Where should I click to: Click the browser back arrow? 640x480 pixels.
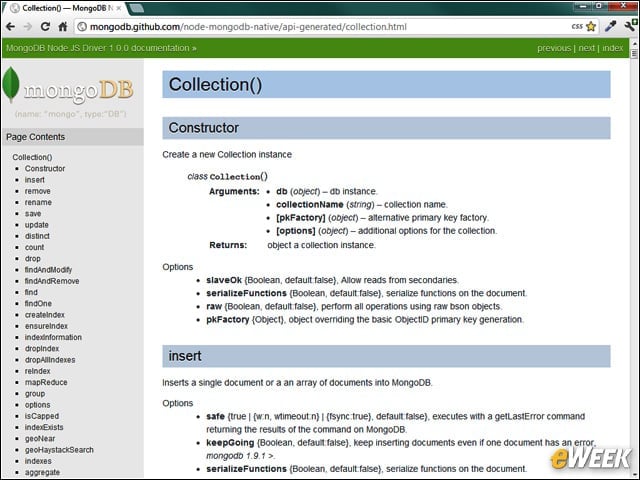click(x=11, y=27)
